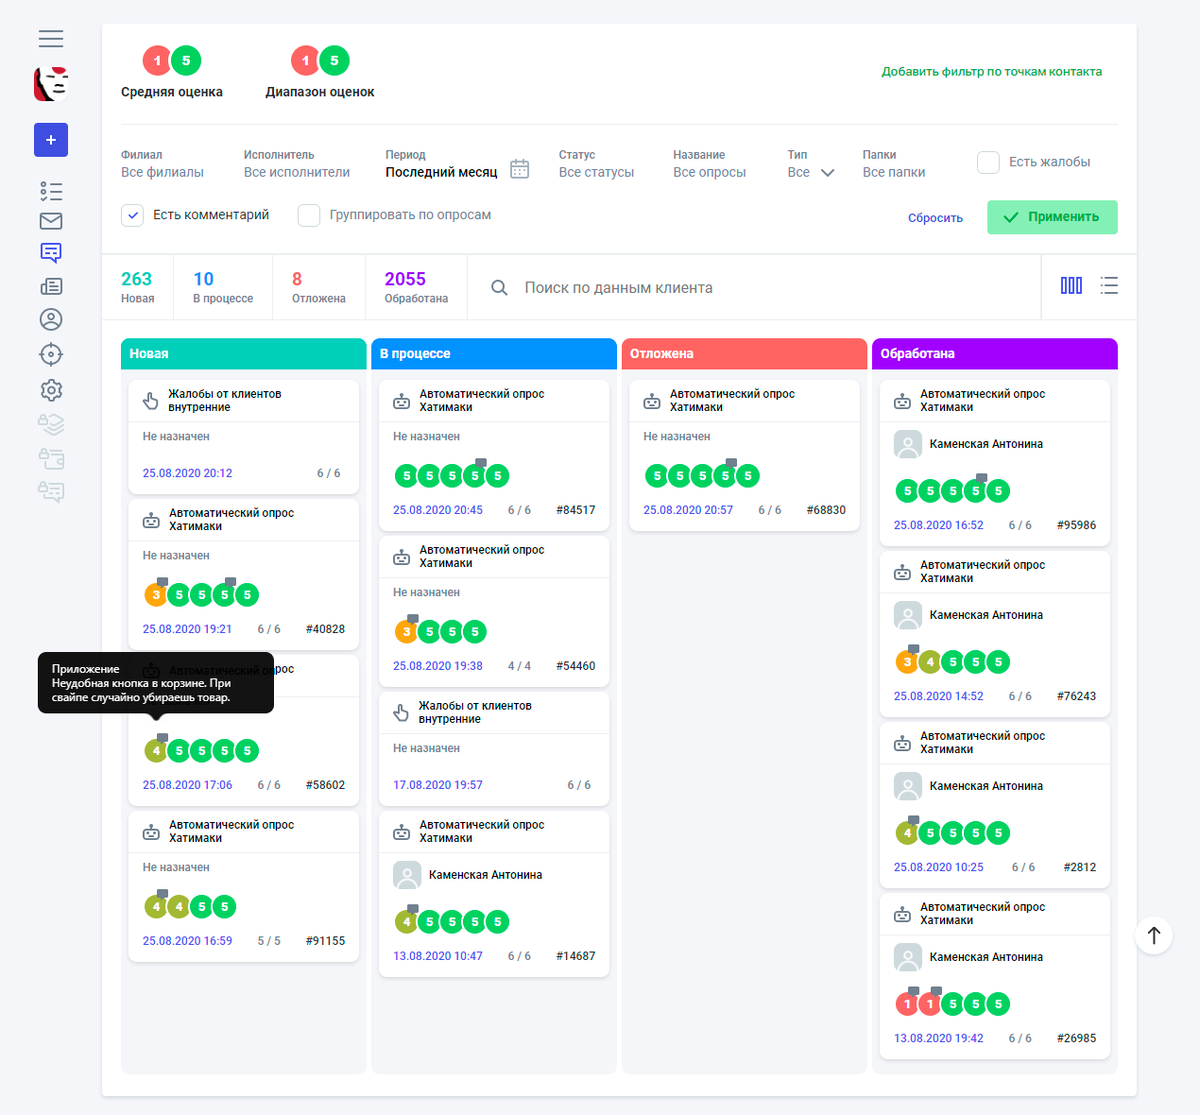Click the red-faced company logo

click(x=51, y=84)
